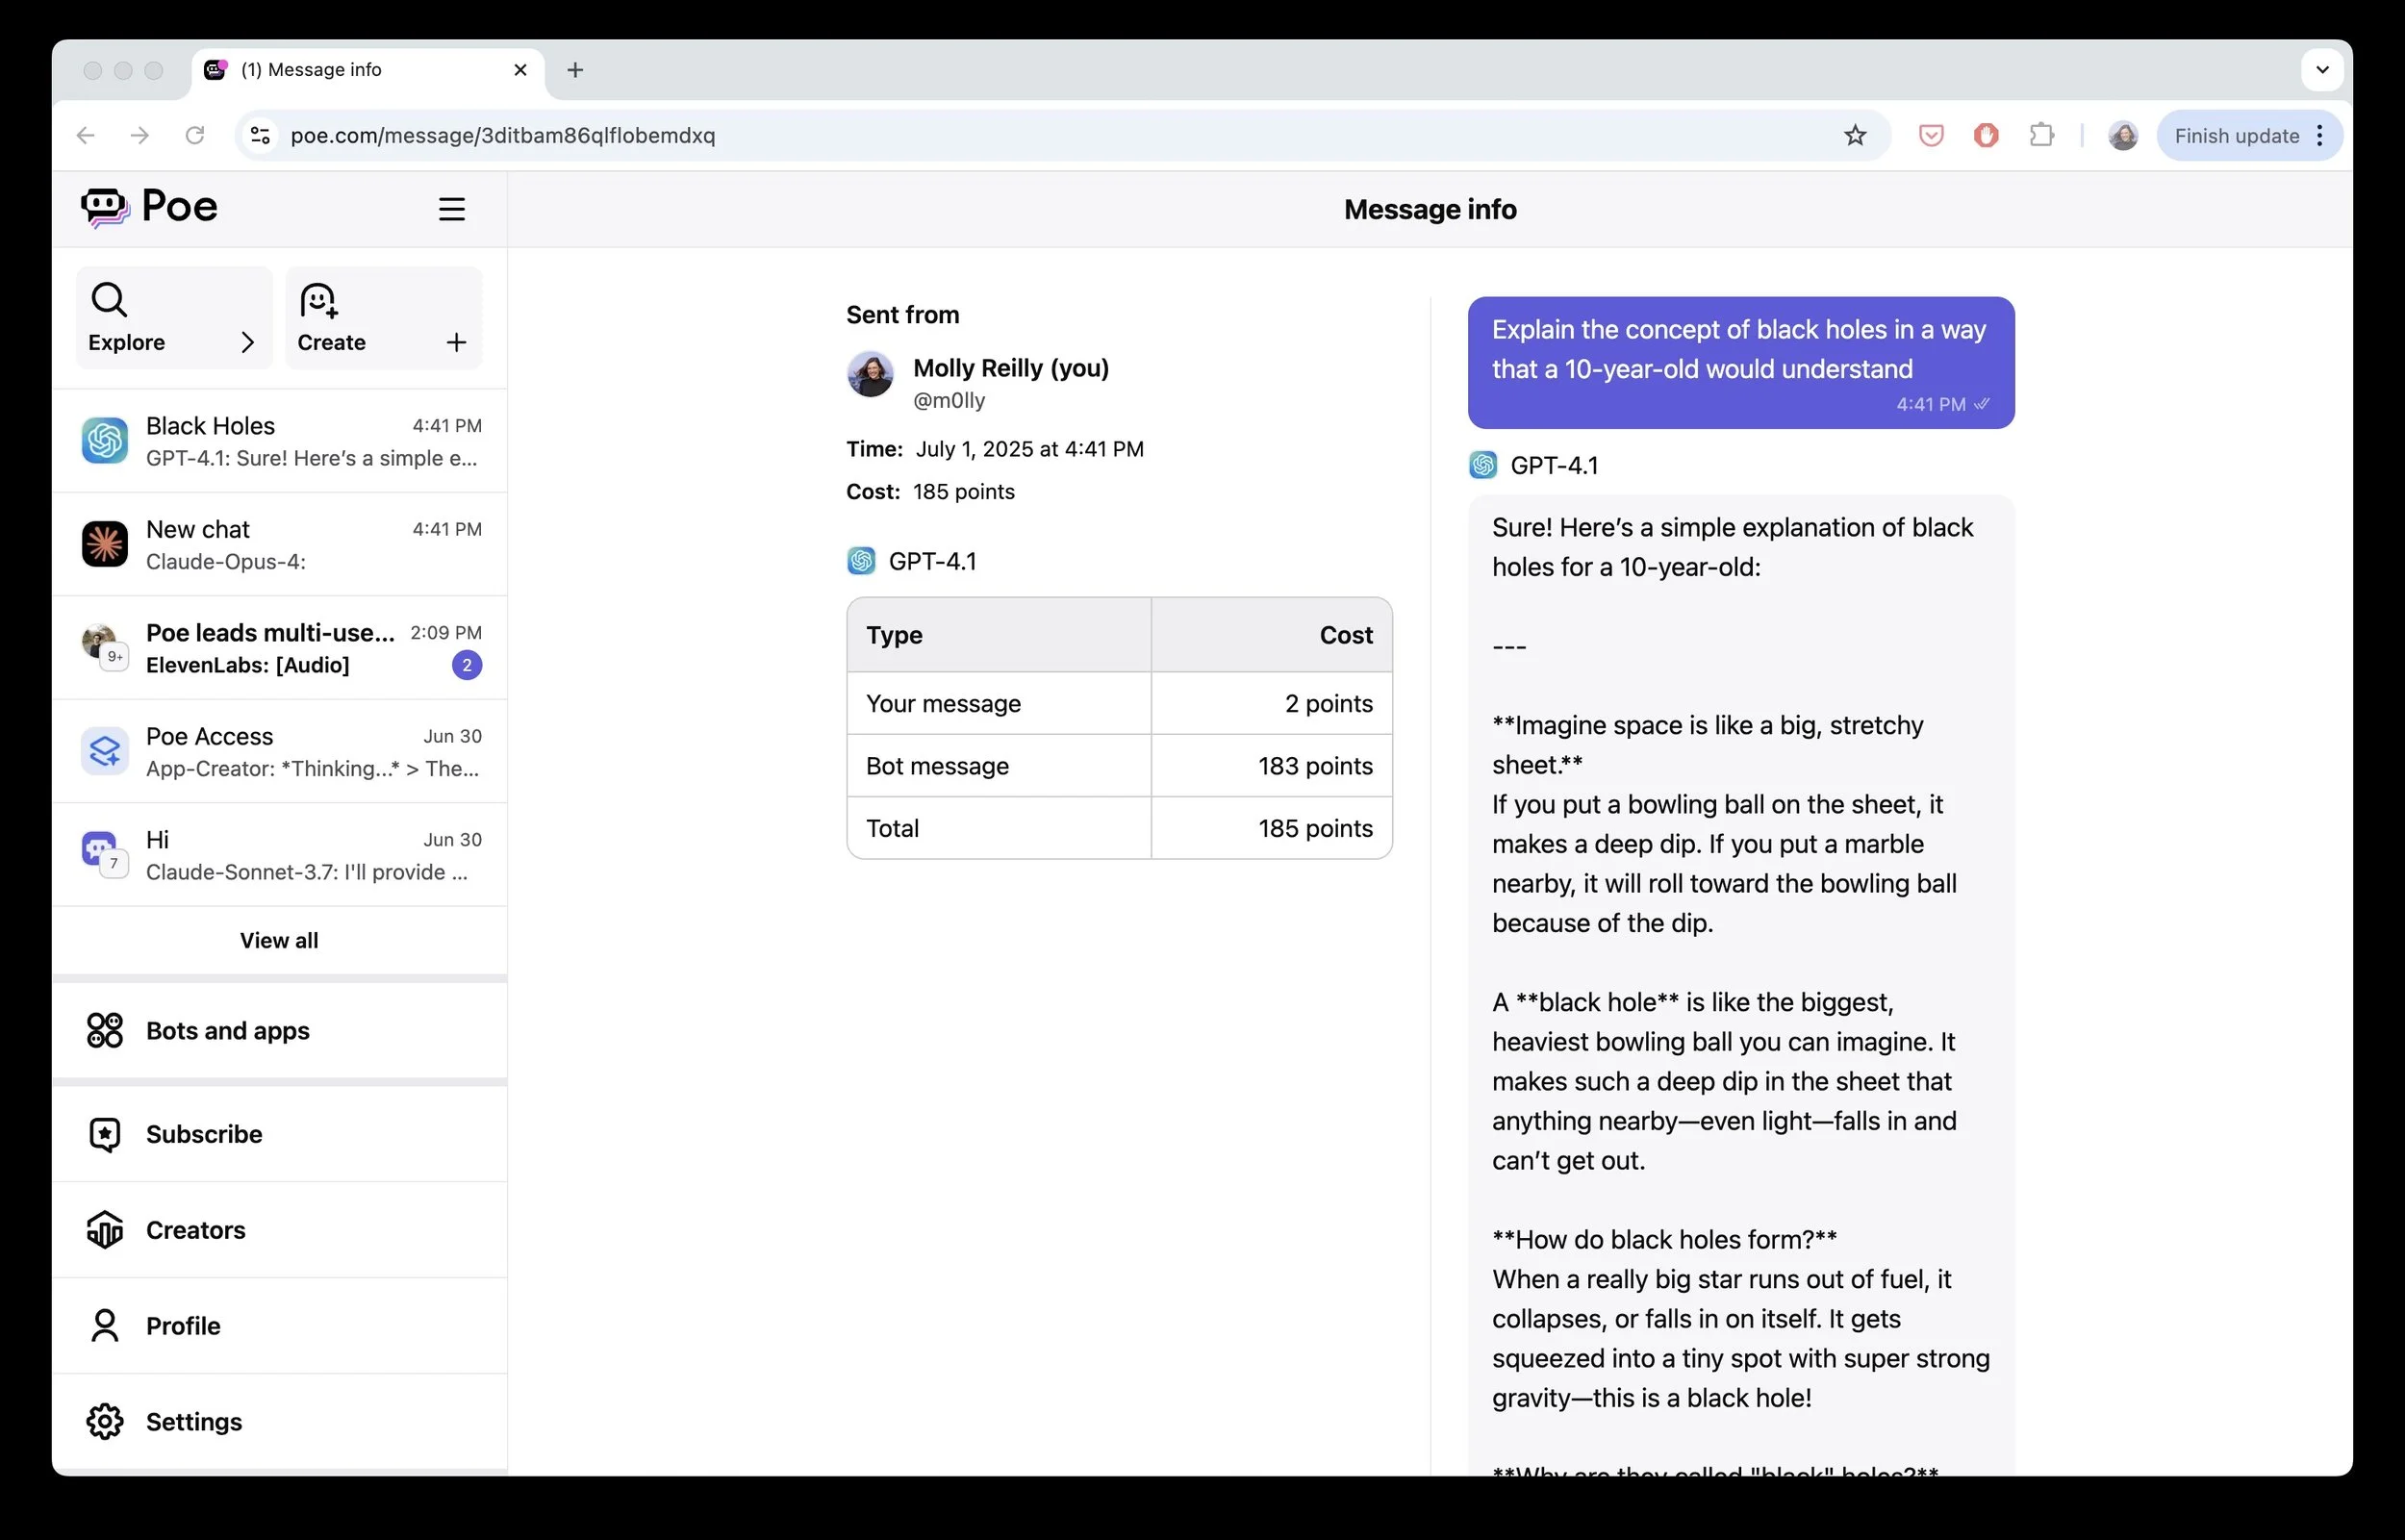Click Molly Reilly's profile avatar

pyautogui.click(x=870, y=375)
